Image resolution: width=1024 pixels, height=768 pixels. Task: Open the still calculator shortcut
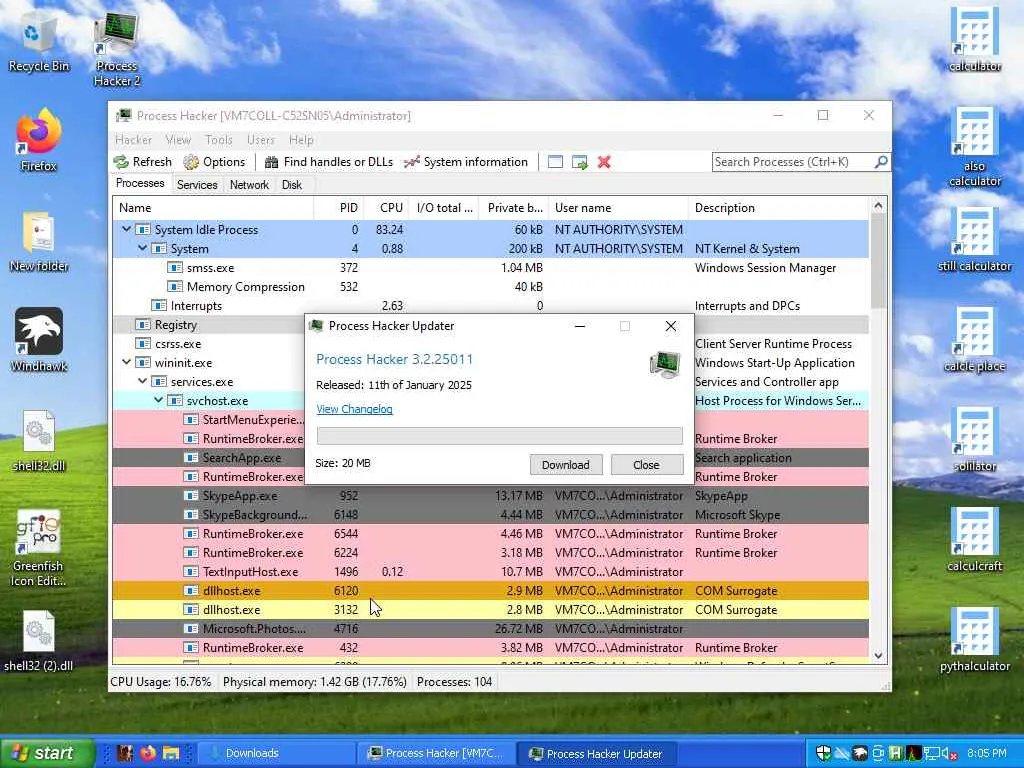[x=974, y=240]
